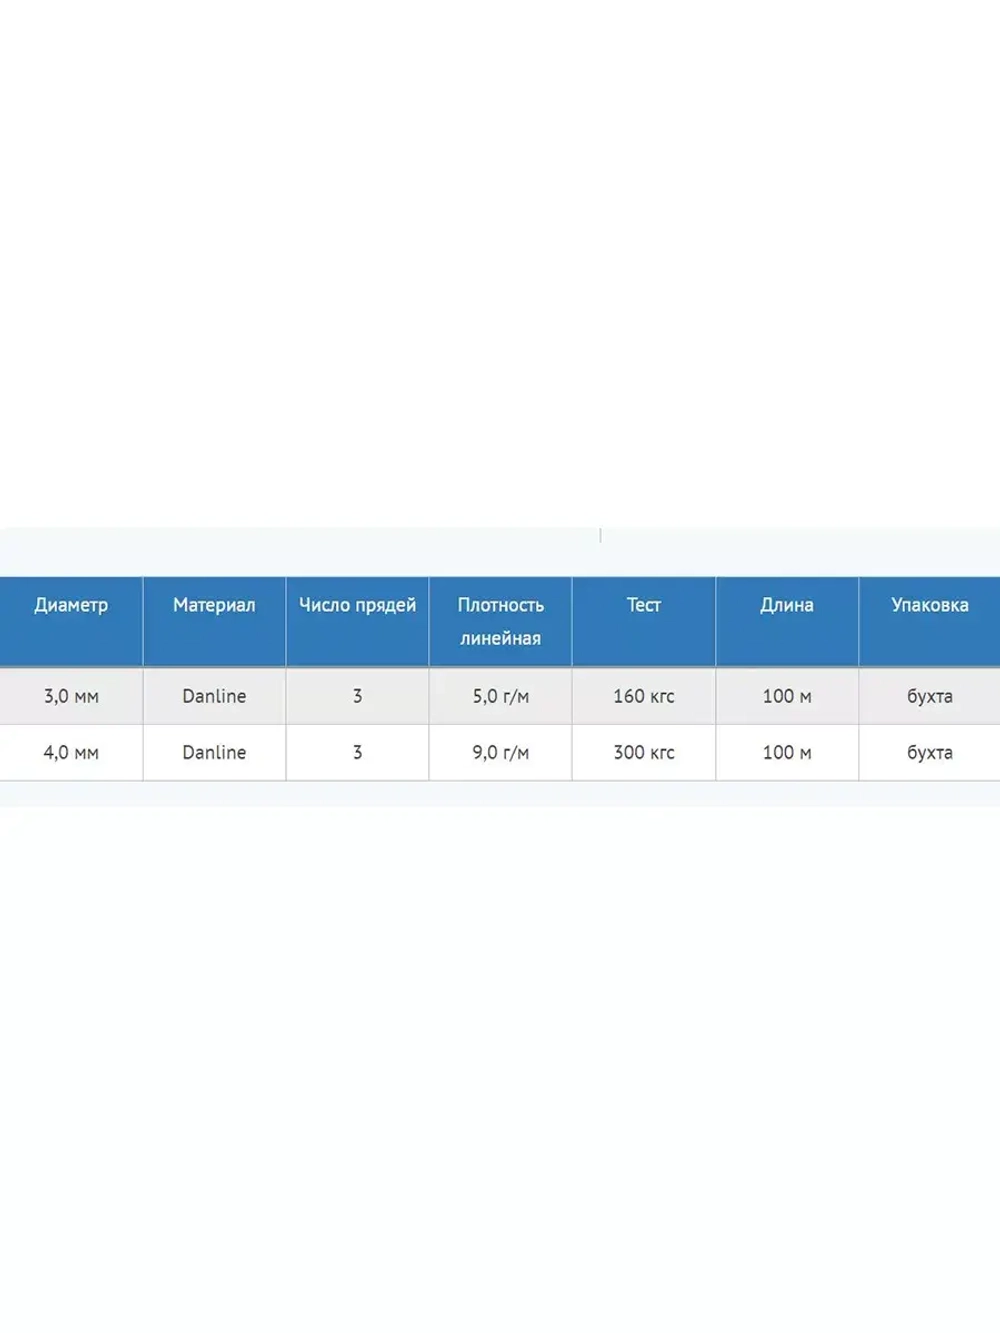Viewport: 1000px width, 1333px height.
Task: Click Danline in the 3,0 мм row
Action: point(214,696)
